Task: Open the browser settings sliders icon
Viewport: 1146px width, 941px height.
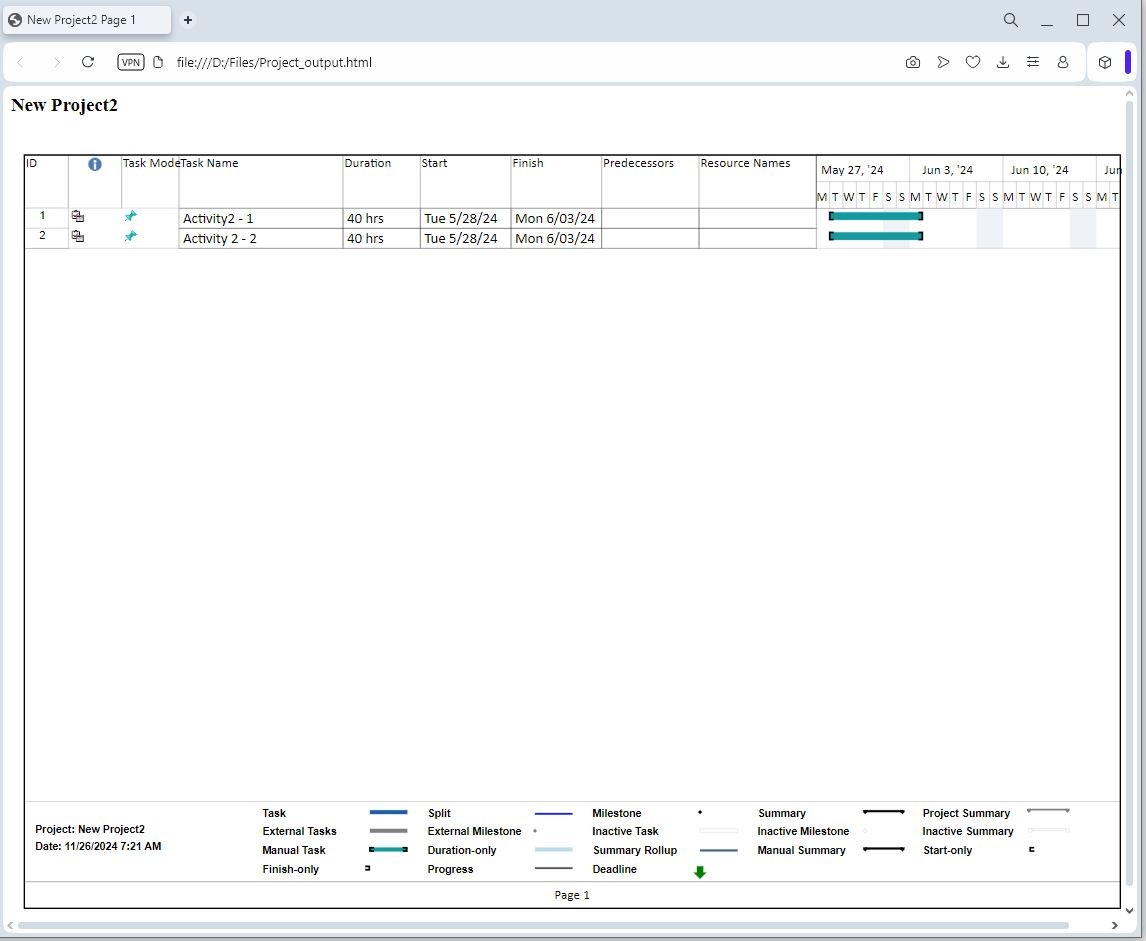Action: coord(1033,62)
